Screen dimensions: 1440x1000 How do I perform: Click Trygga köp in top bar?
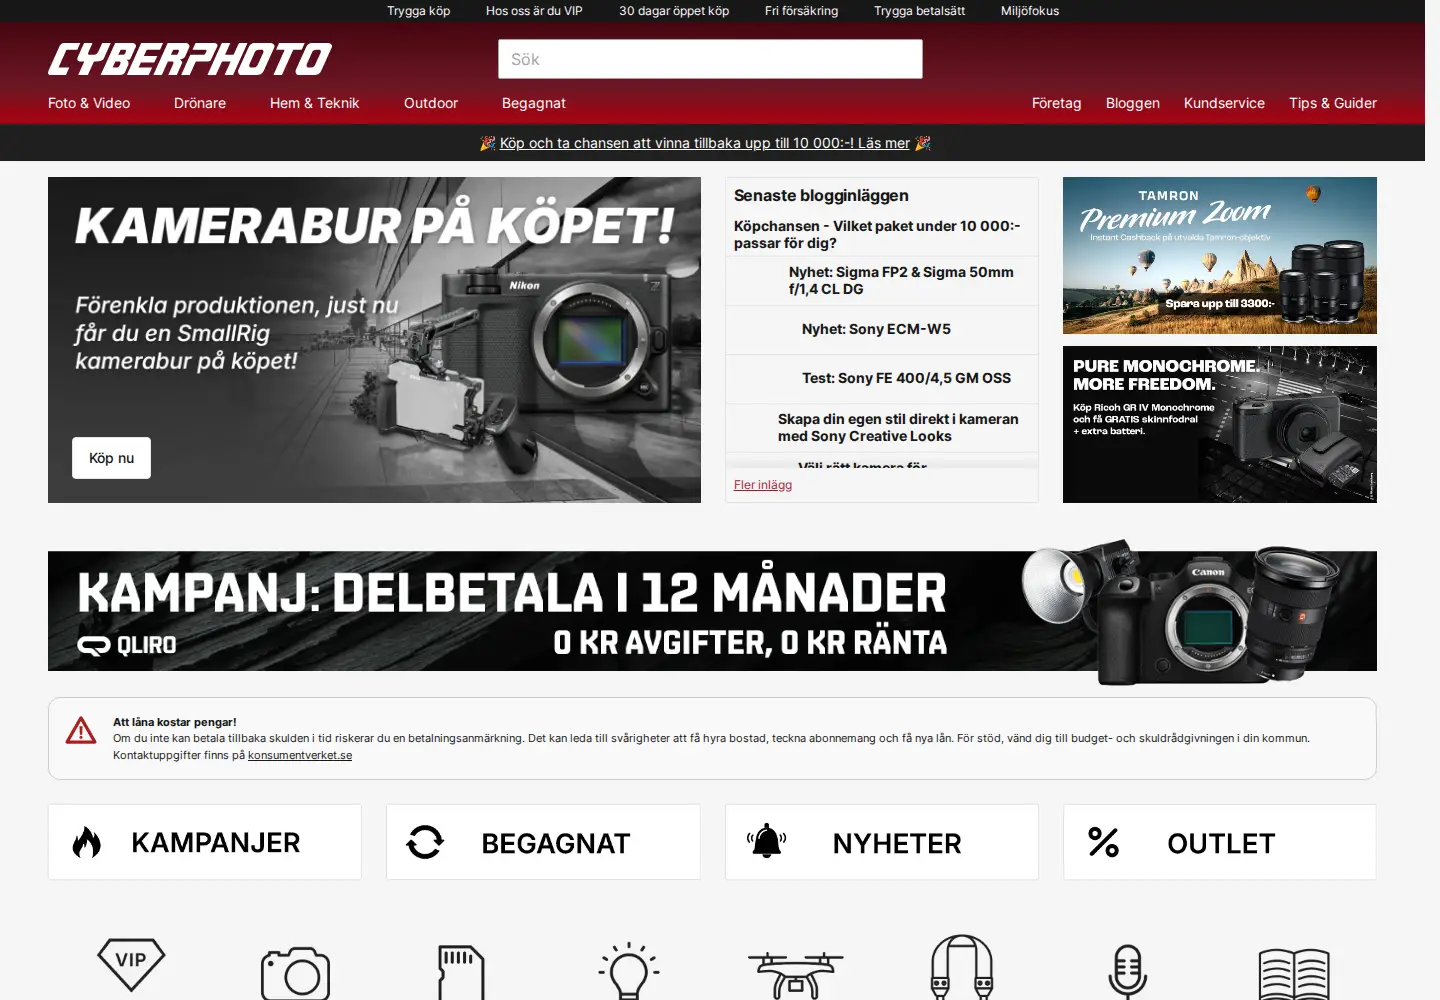[419, 11]
